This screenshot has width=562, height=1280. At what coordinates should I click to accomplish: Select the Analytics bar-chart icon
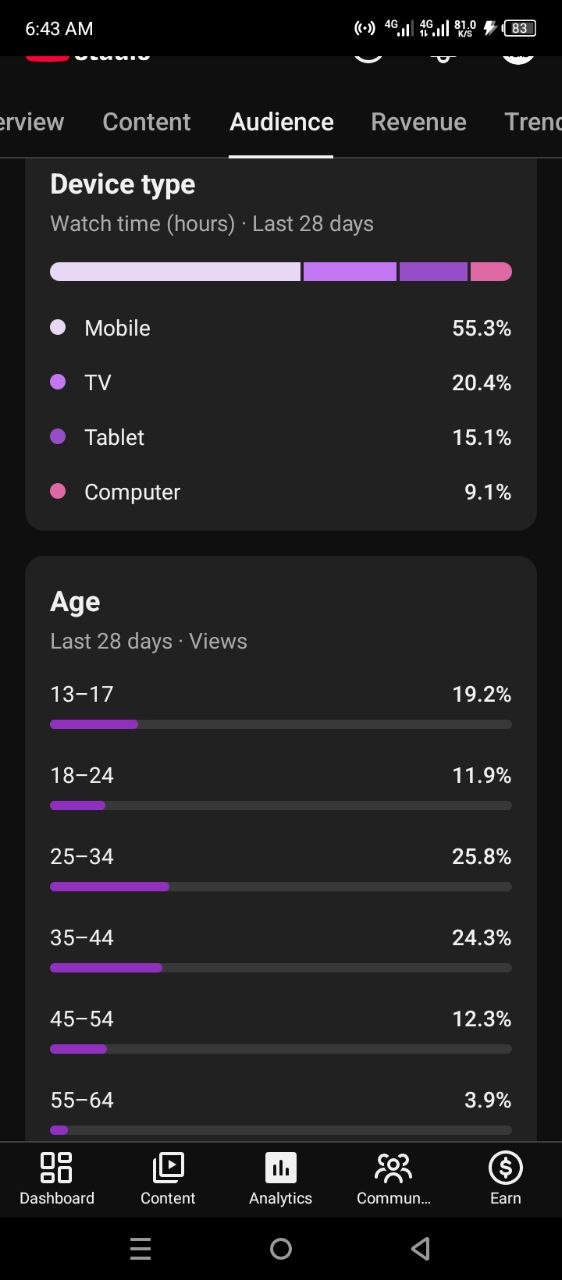(x=281, y=1168)
